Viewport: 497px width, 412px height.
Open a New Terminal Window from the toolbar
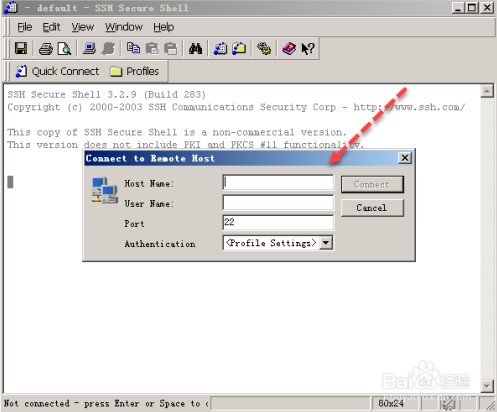point(220,49)
